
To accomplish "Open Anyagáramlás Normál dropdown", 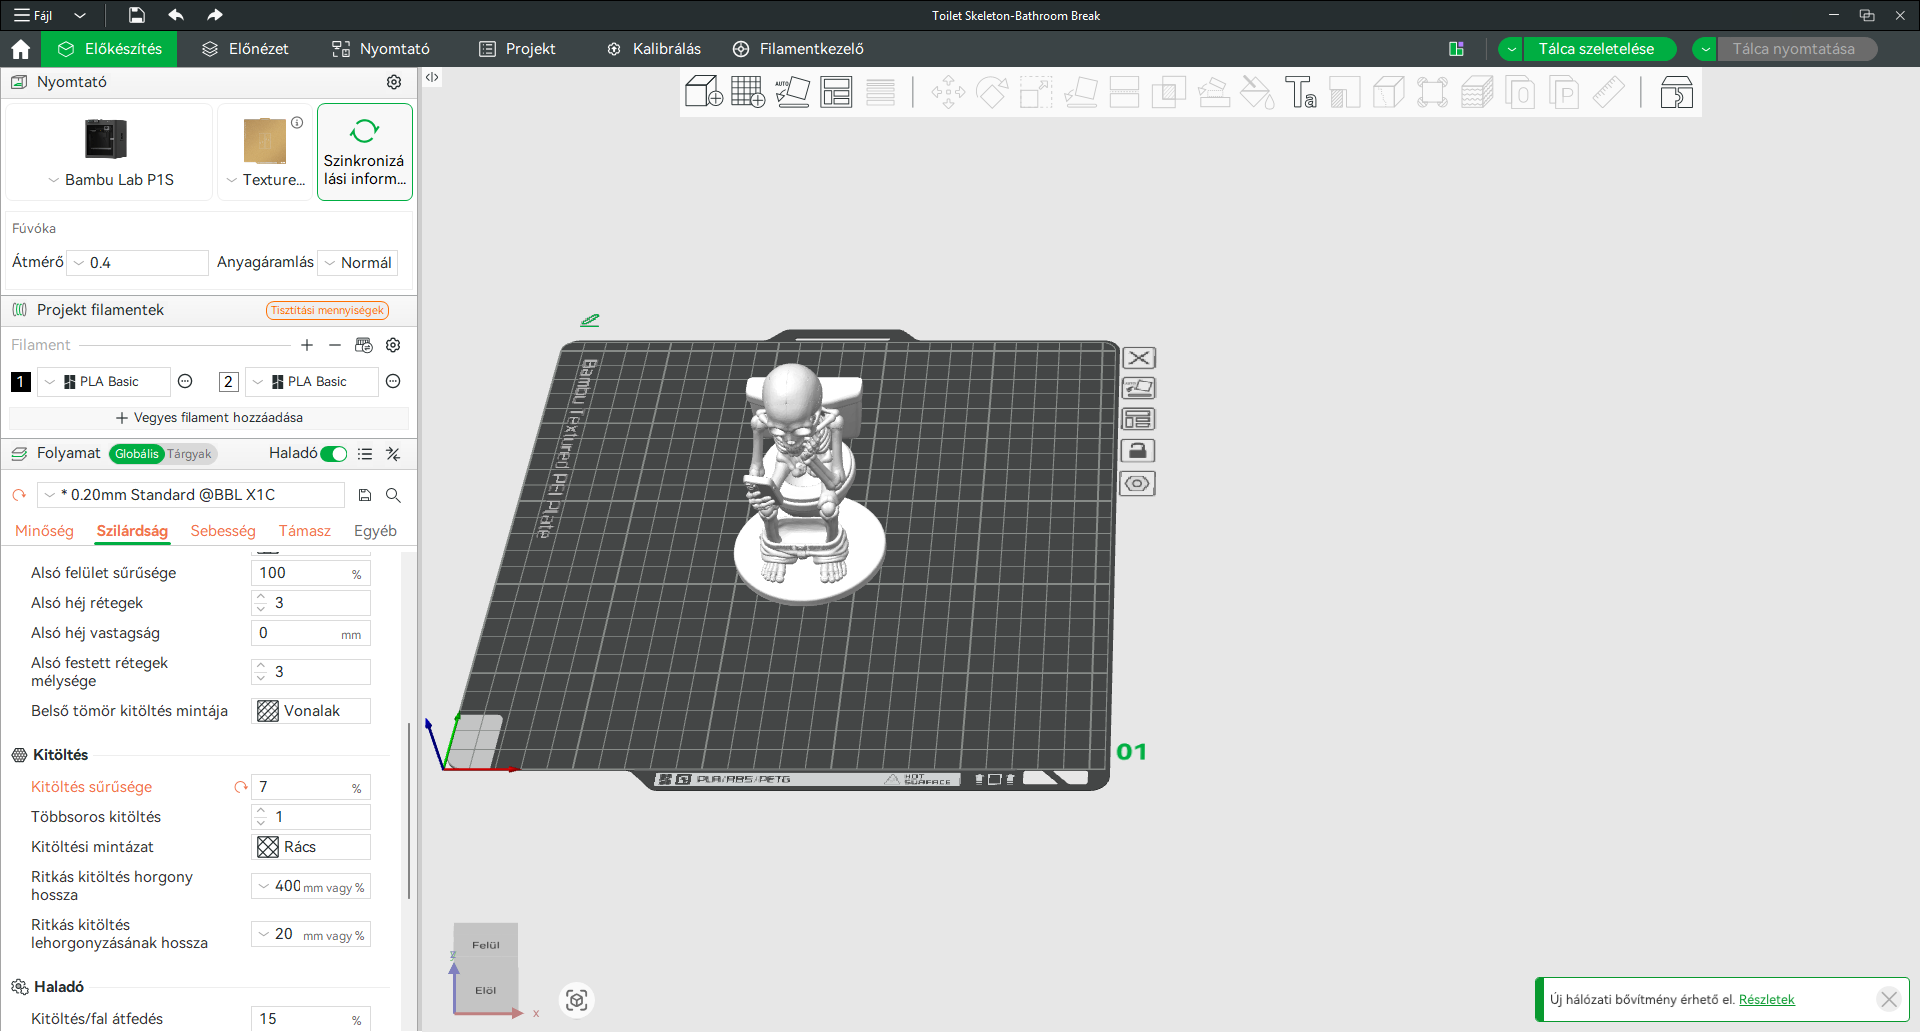I will click(358, 263).
